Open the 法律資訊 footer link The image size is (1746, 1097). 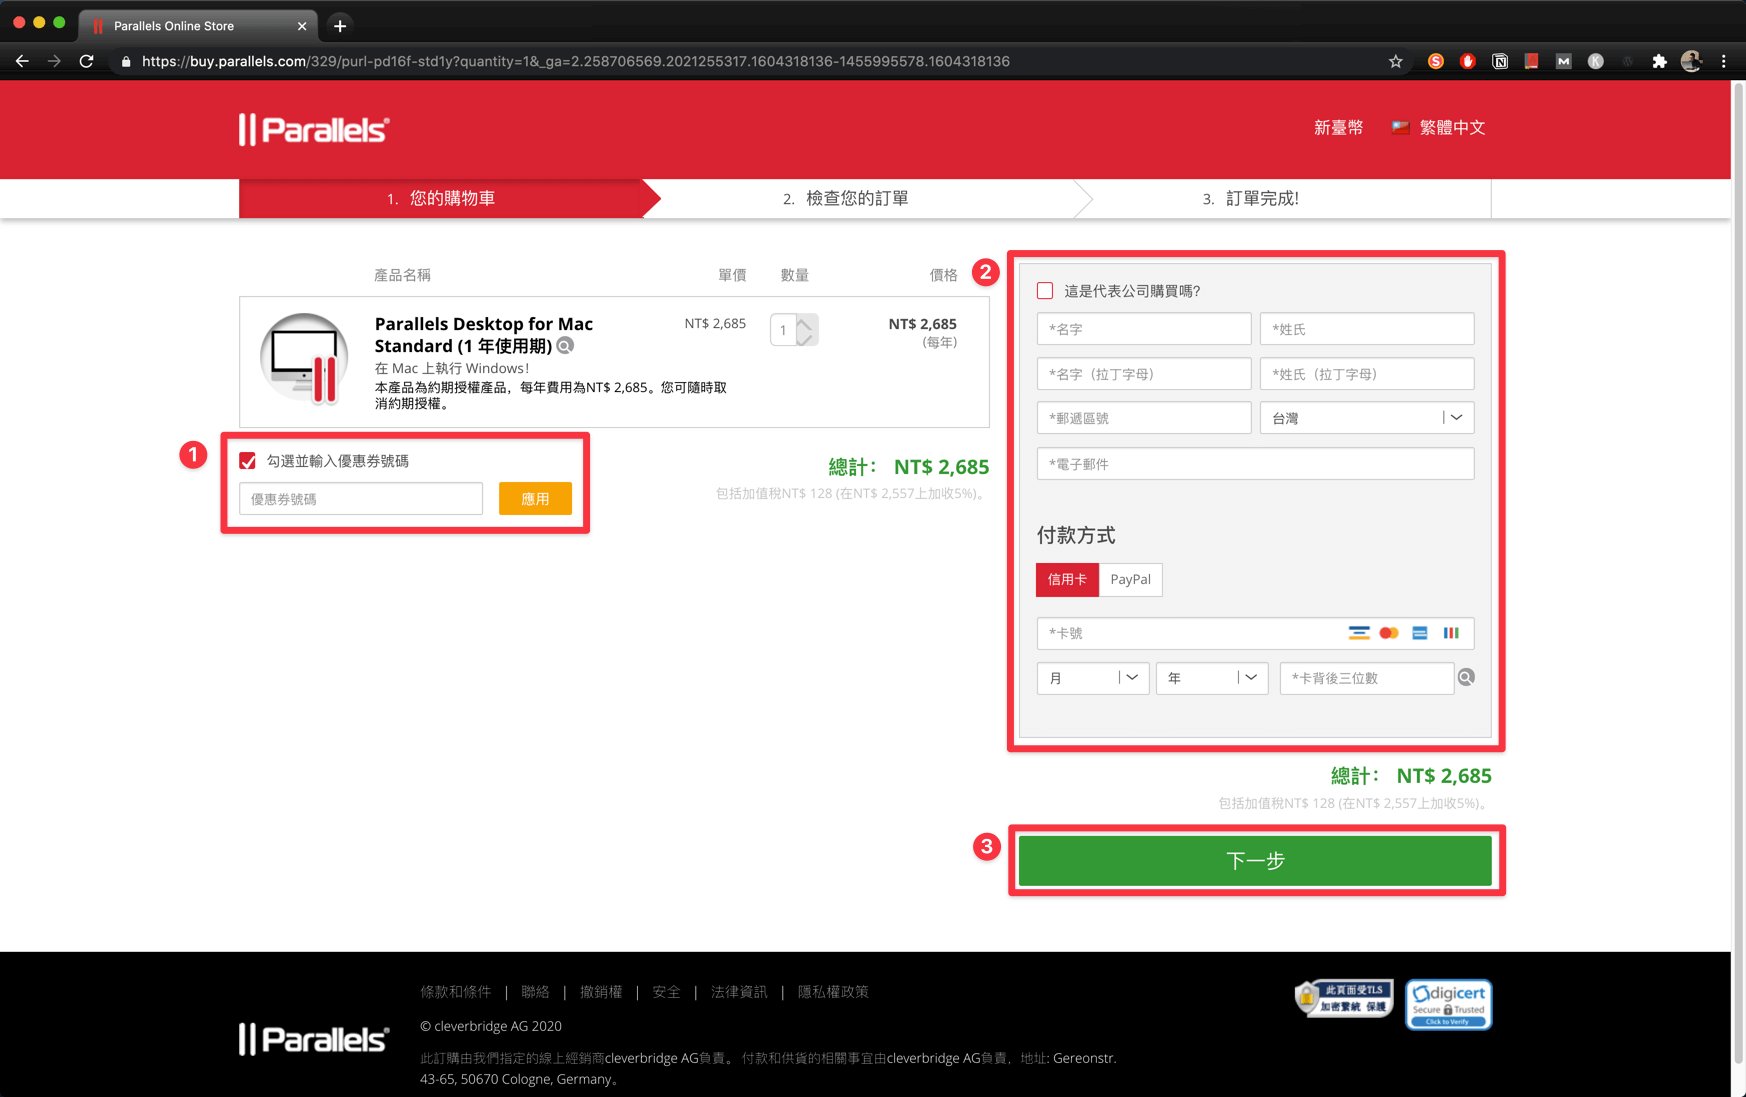[739, 992]
